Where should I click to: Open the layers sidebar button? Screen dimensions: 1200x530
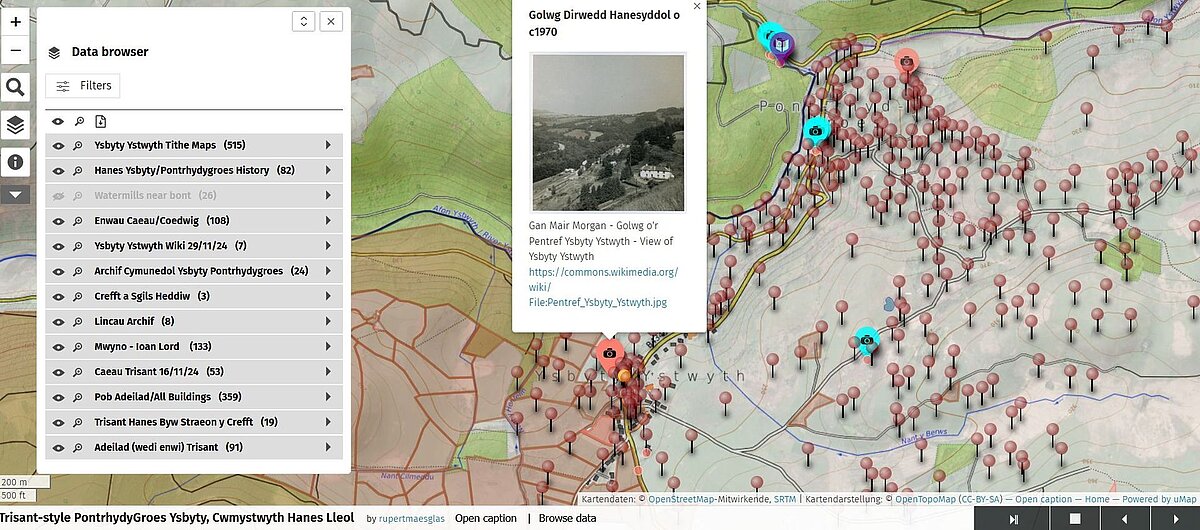[x=15, y=125]
